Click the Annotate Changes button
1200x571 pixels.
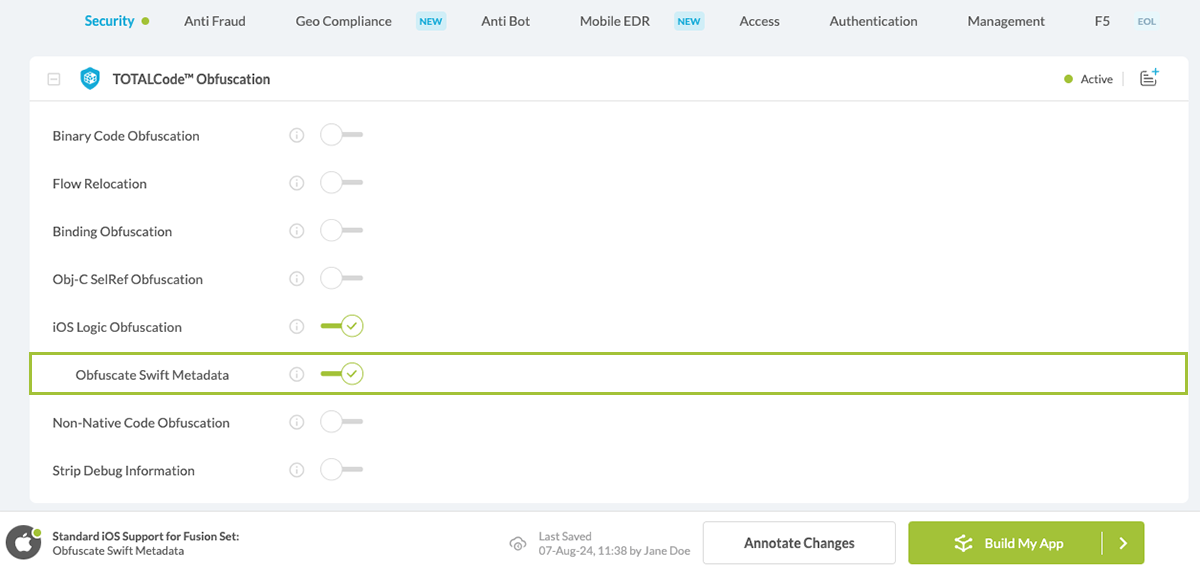coord(799,543)
